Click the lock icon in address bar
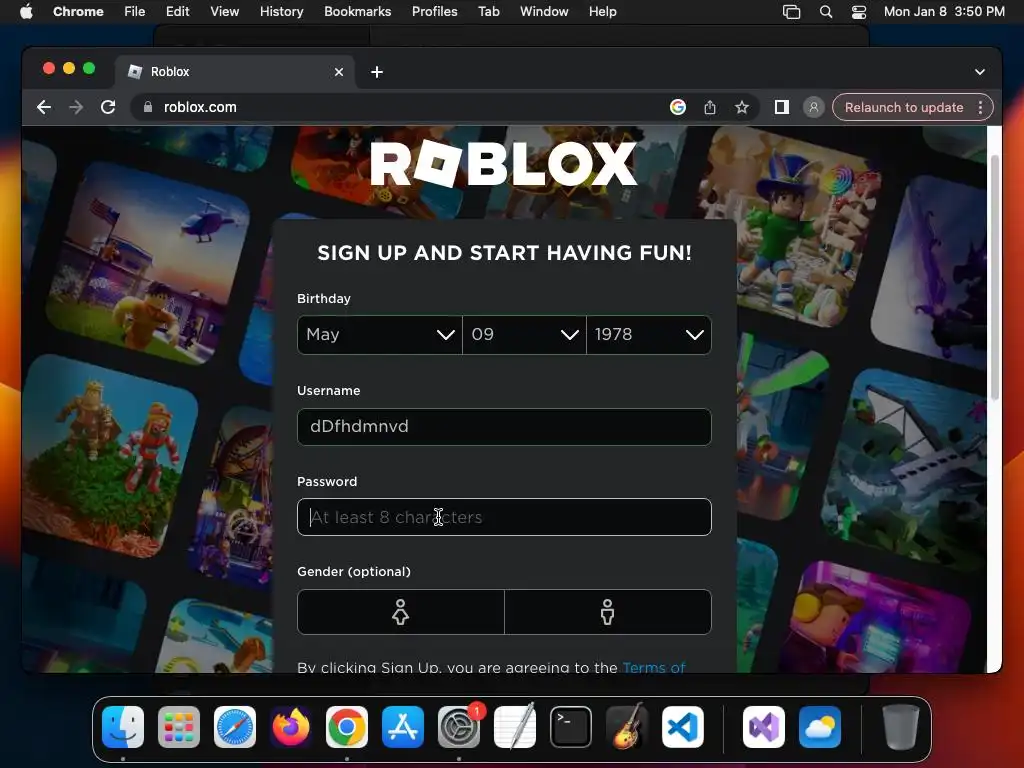1024x768 pixels. click(x=148, y=107)
